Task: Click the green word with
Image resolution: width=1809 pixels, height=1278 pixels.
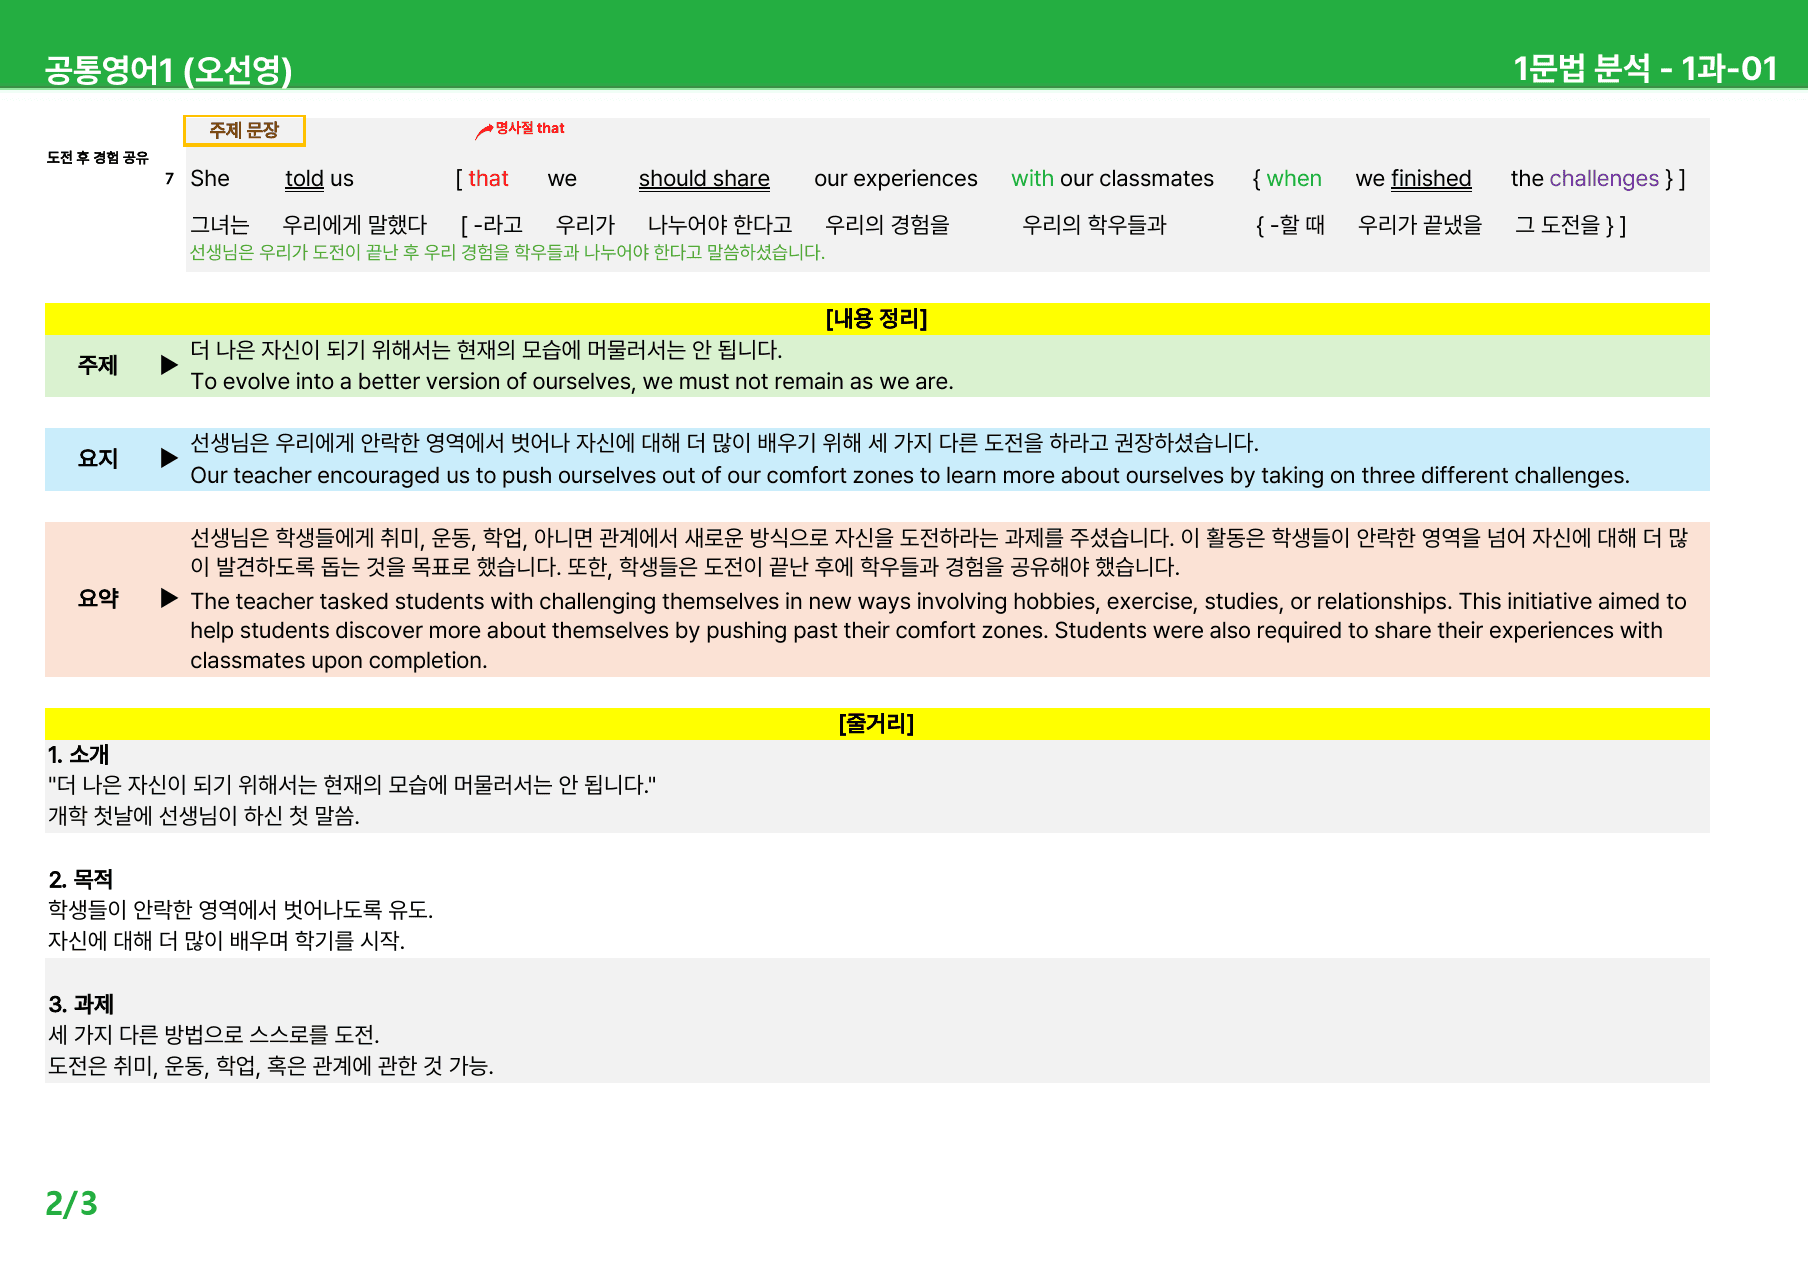Action: click(x=1032, y=179)
